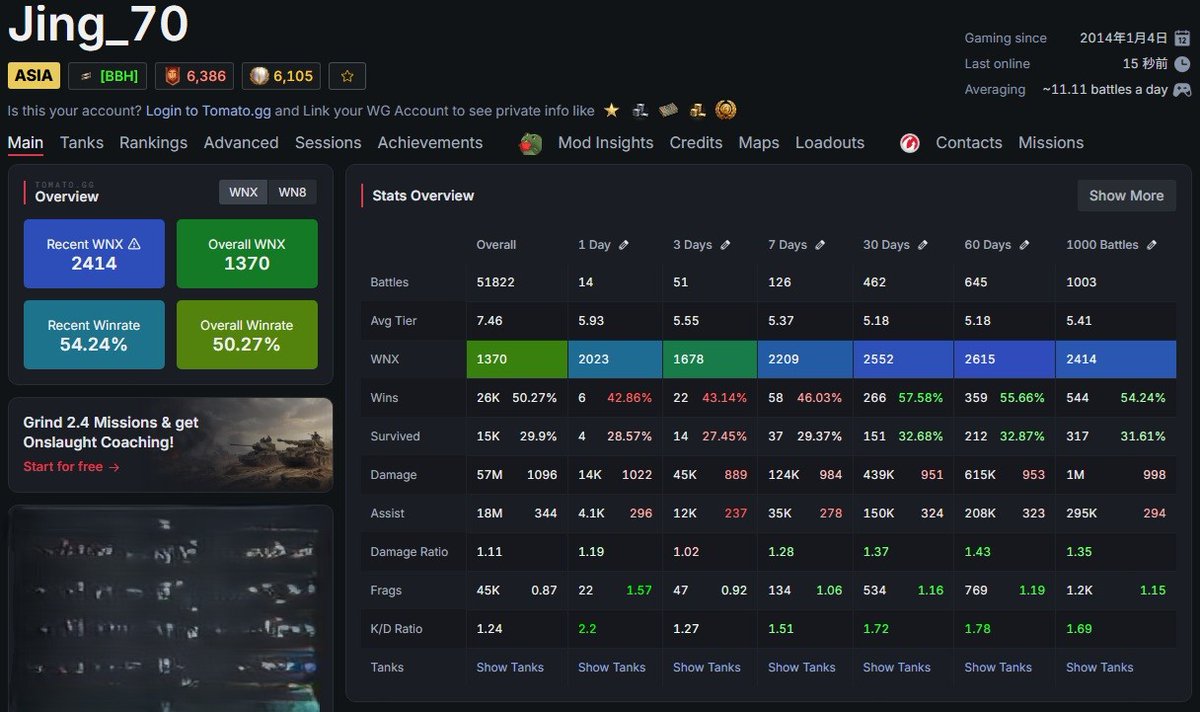Select the Recent Winrate 54.24% card
The image size is (1200, 712).
point(94,335)
